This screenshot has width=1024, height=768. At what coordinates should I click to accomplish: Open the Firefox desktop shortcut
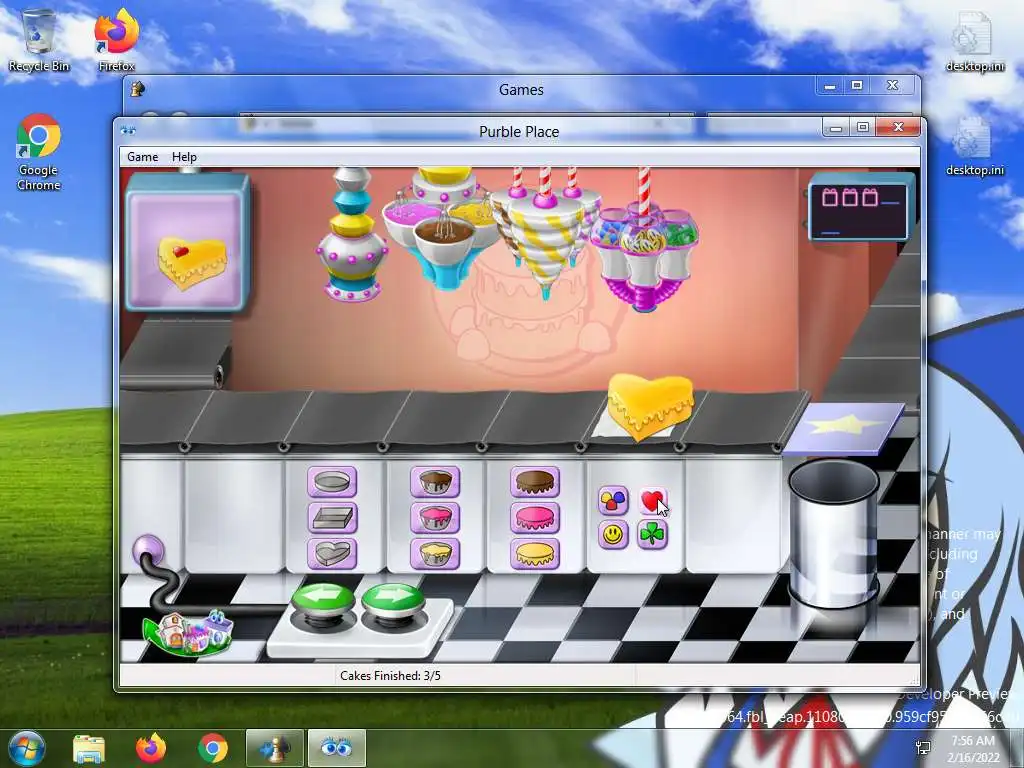(117, 40)
